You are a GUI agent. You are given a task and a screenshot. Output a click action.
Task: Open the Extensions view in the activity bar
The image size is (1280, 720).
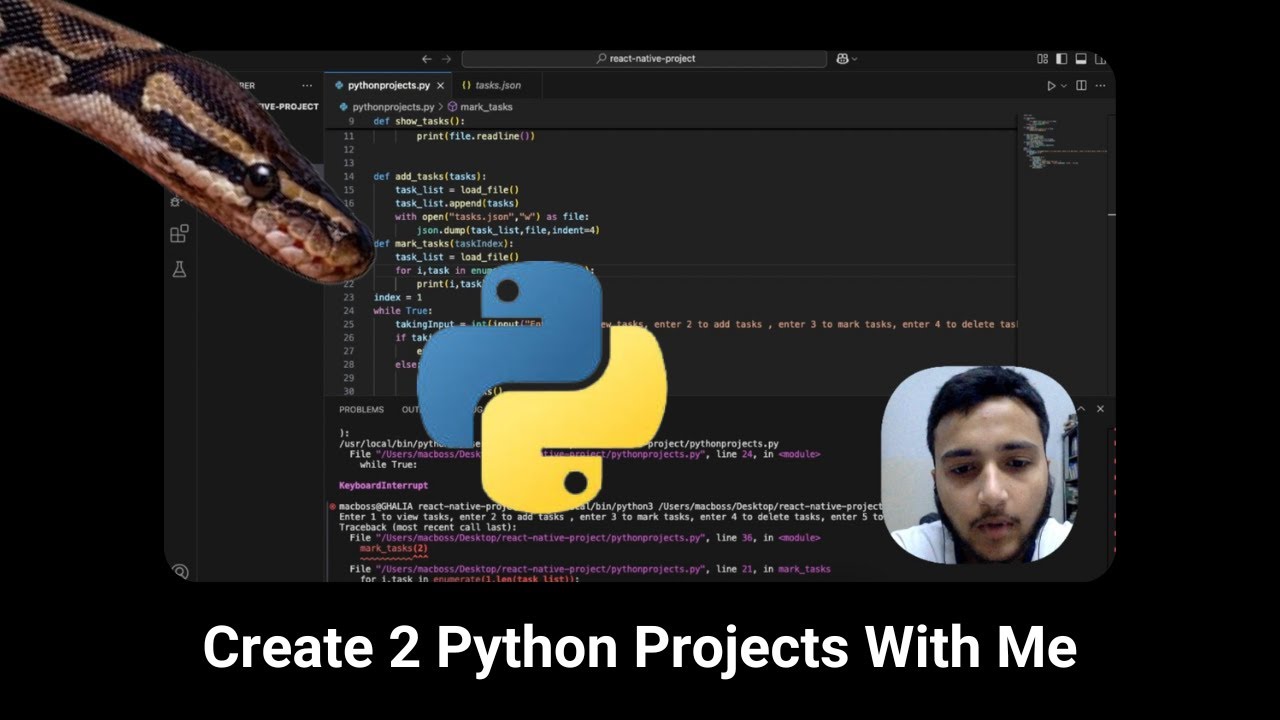click(x=179, y=234)
